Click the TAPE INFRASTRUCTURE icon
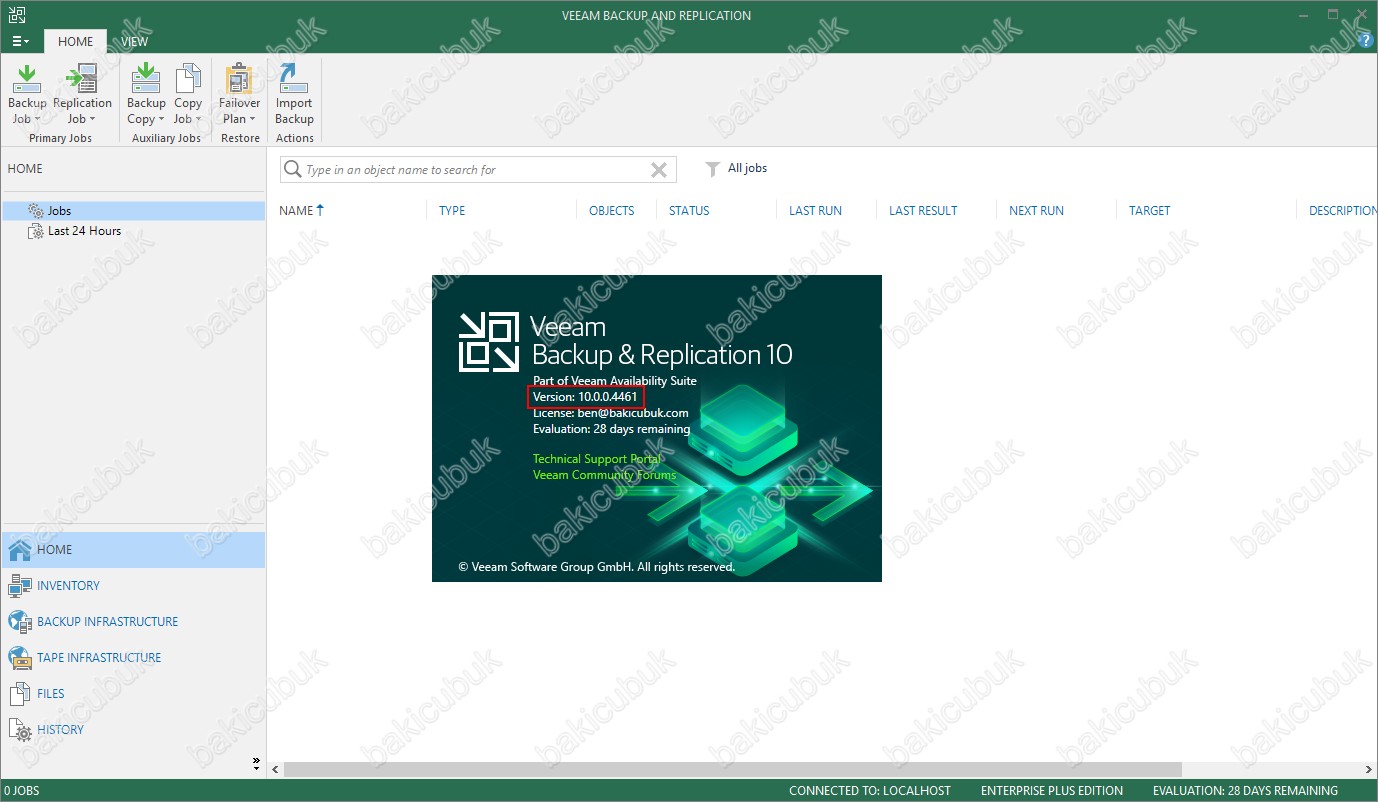 20,658
